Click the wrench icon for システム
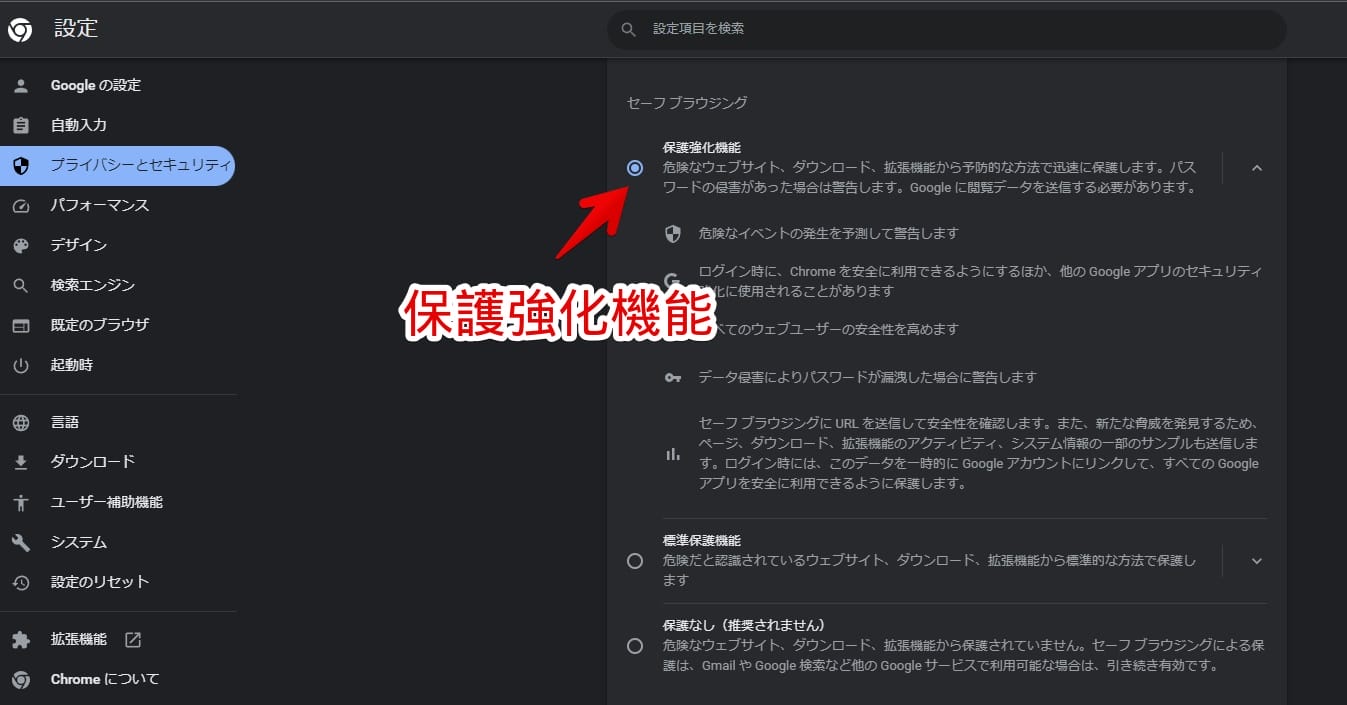The image size is (1347, 705). [21, 542]
